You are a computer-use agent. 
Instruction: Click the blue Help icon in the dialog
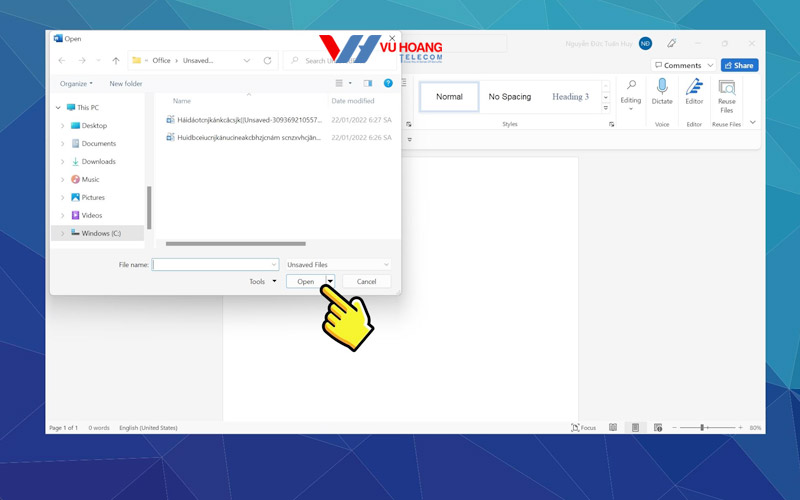click(x=388, y=84)
